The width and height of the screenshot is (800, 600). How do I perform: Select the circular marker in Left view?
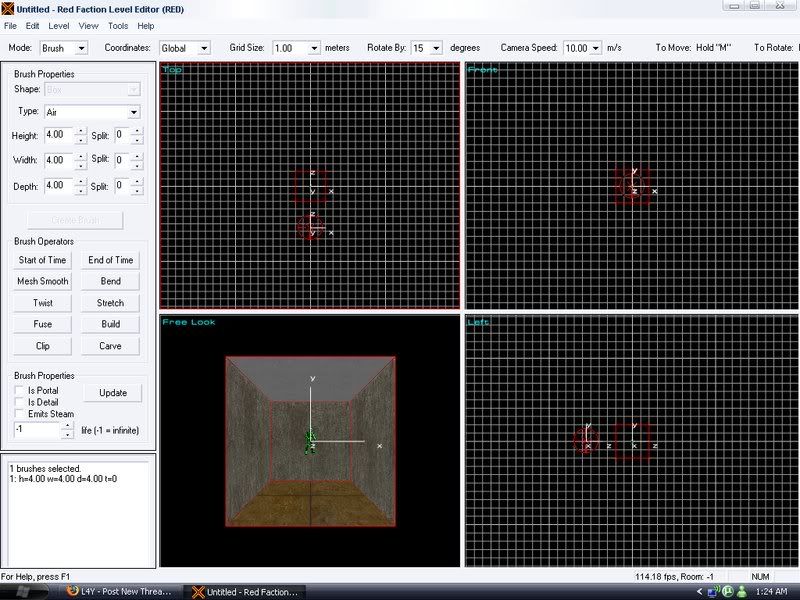(x=586, y=440)
